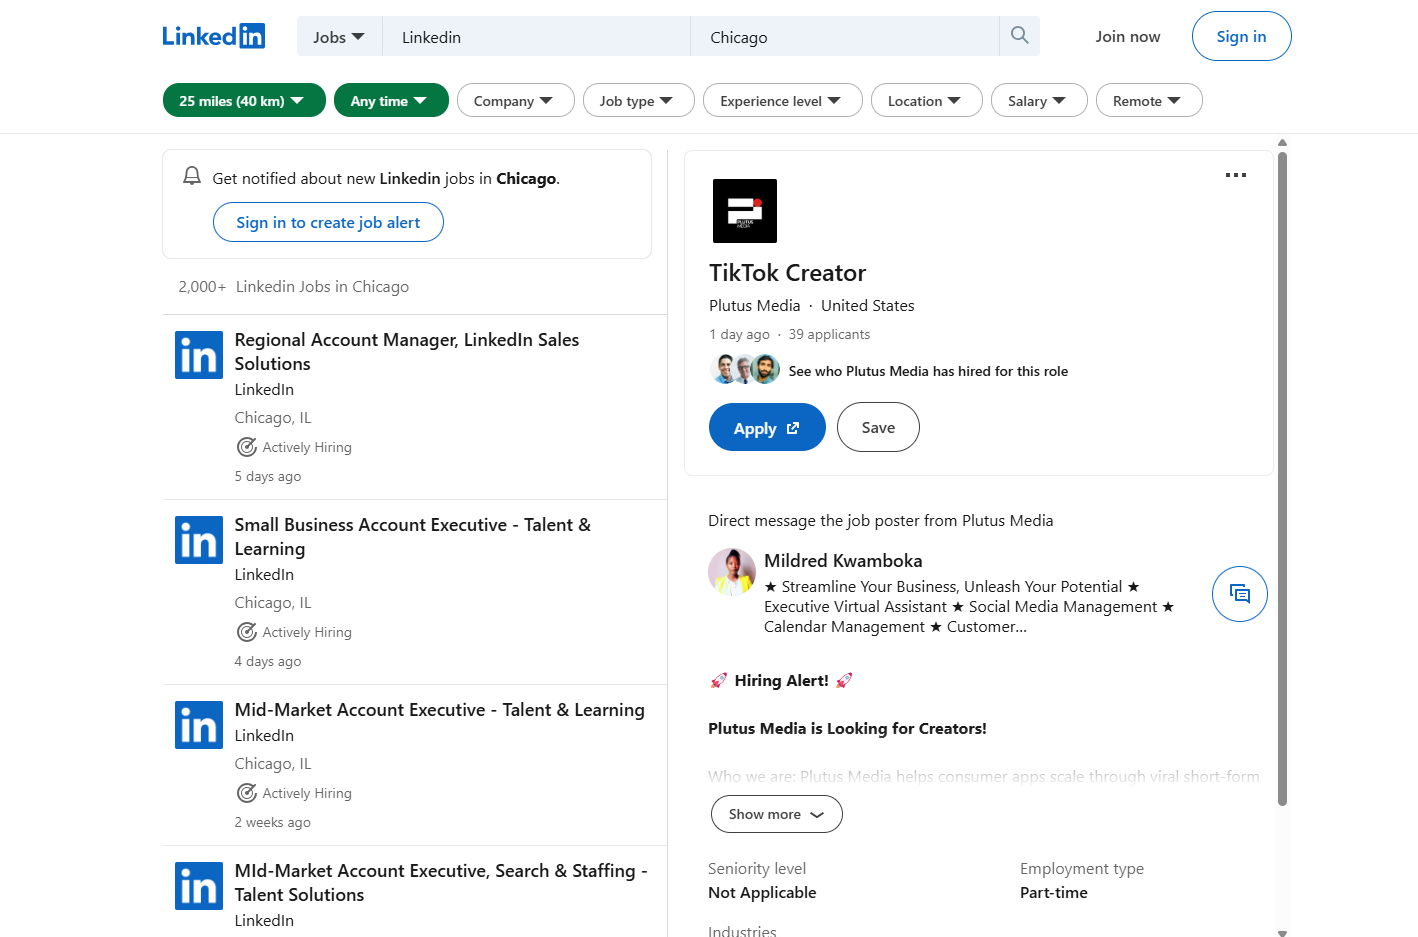This screenshot has width=1418, height=937.
Task: Click the '5 days ago' posting date
Action: coord(267,477)
